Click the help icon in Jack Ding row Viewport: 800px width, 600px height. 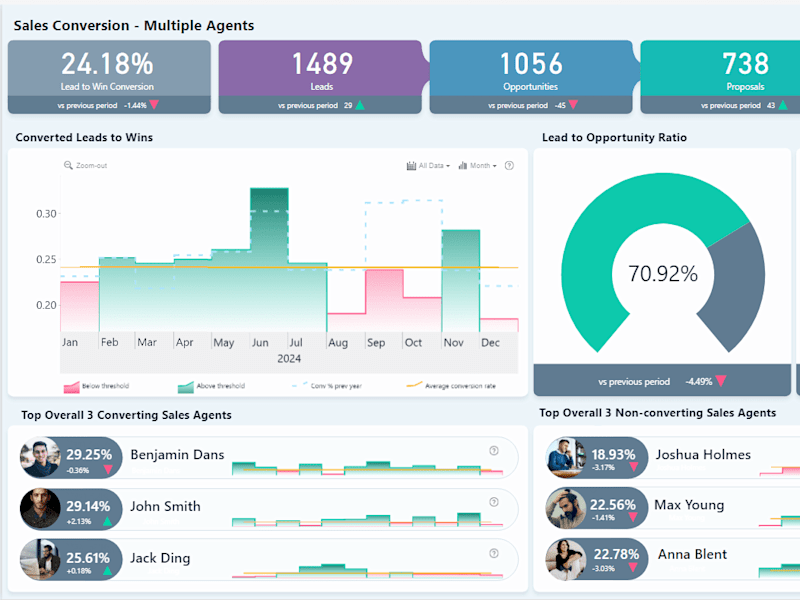494,554
